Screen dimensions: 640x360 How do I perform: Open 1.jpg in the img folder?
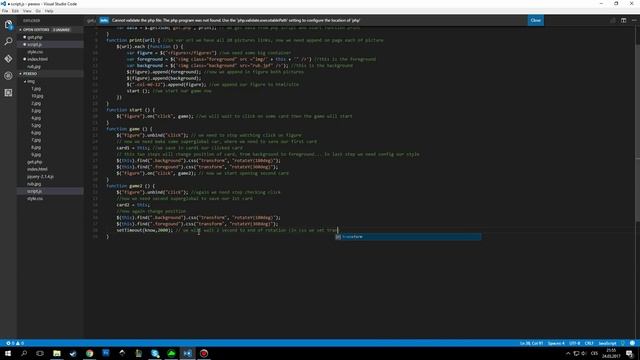[x=36, y=89]
